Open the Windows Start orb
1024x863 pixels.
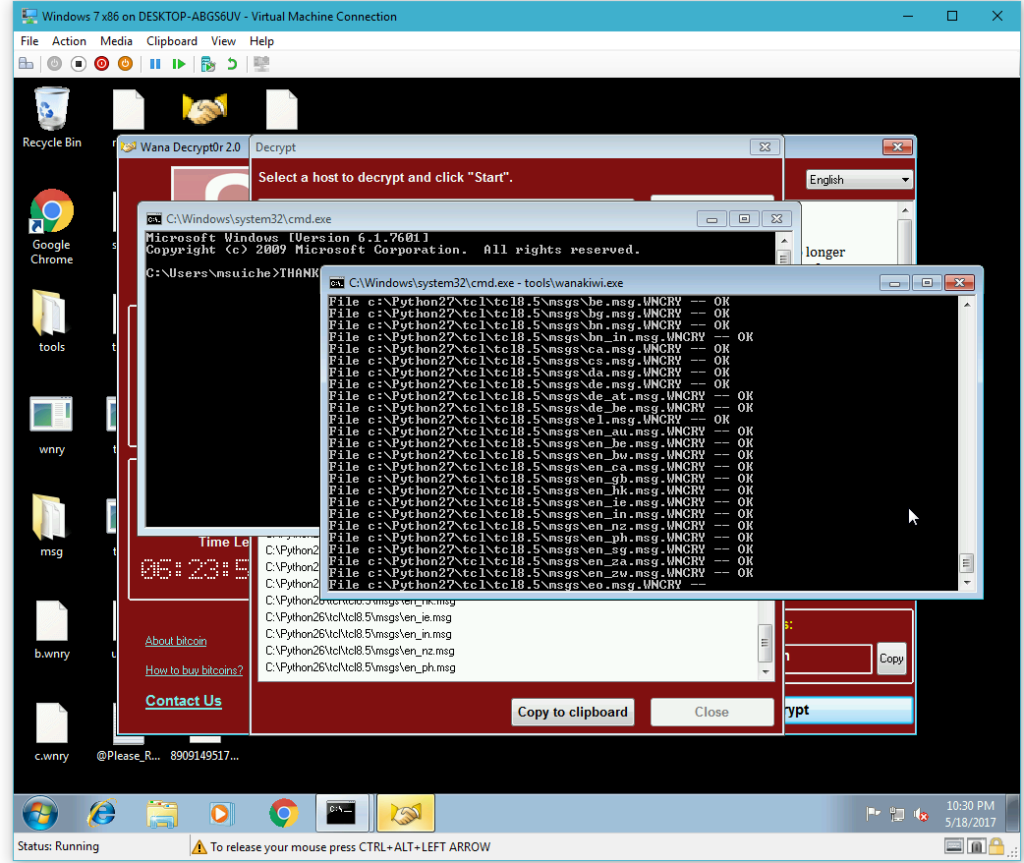tap(39, 813)
